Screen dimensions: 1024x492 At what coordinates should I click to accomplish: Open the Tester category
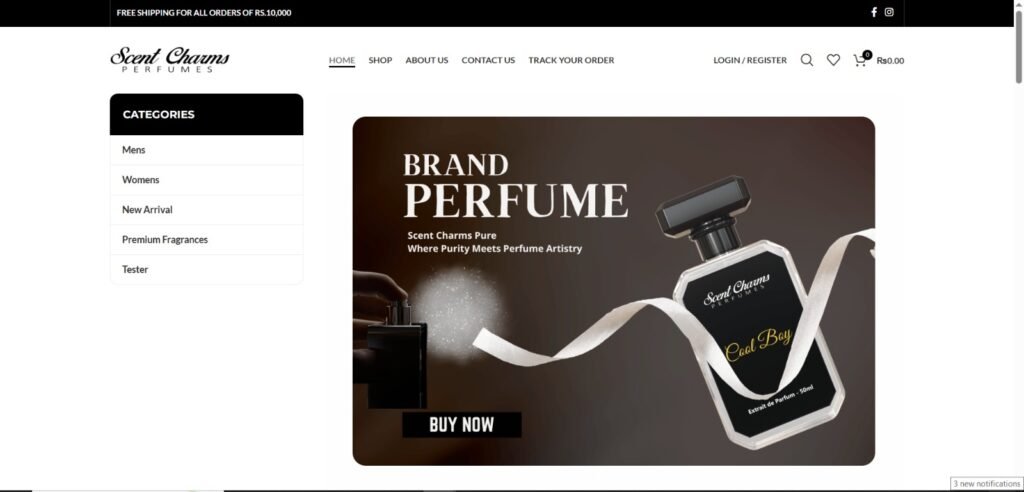[206, 269]
